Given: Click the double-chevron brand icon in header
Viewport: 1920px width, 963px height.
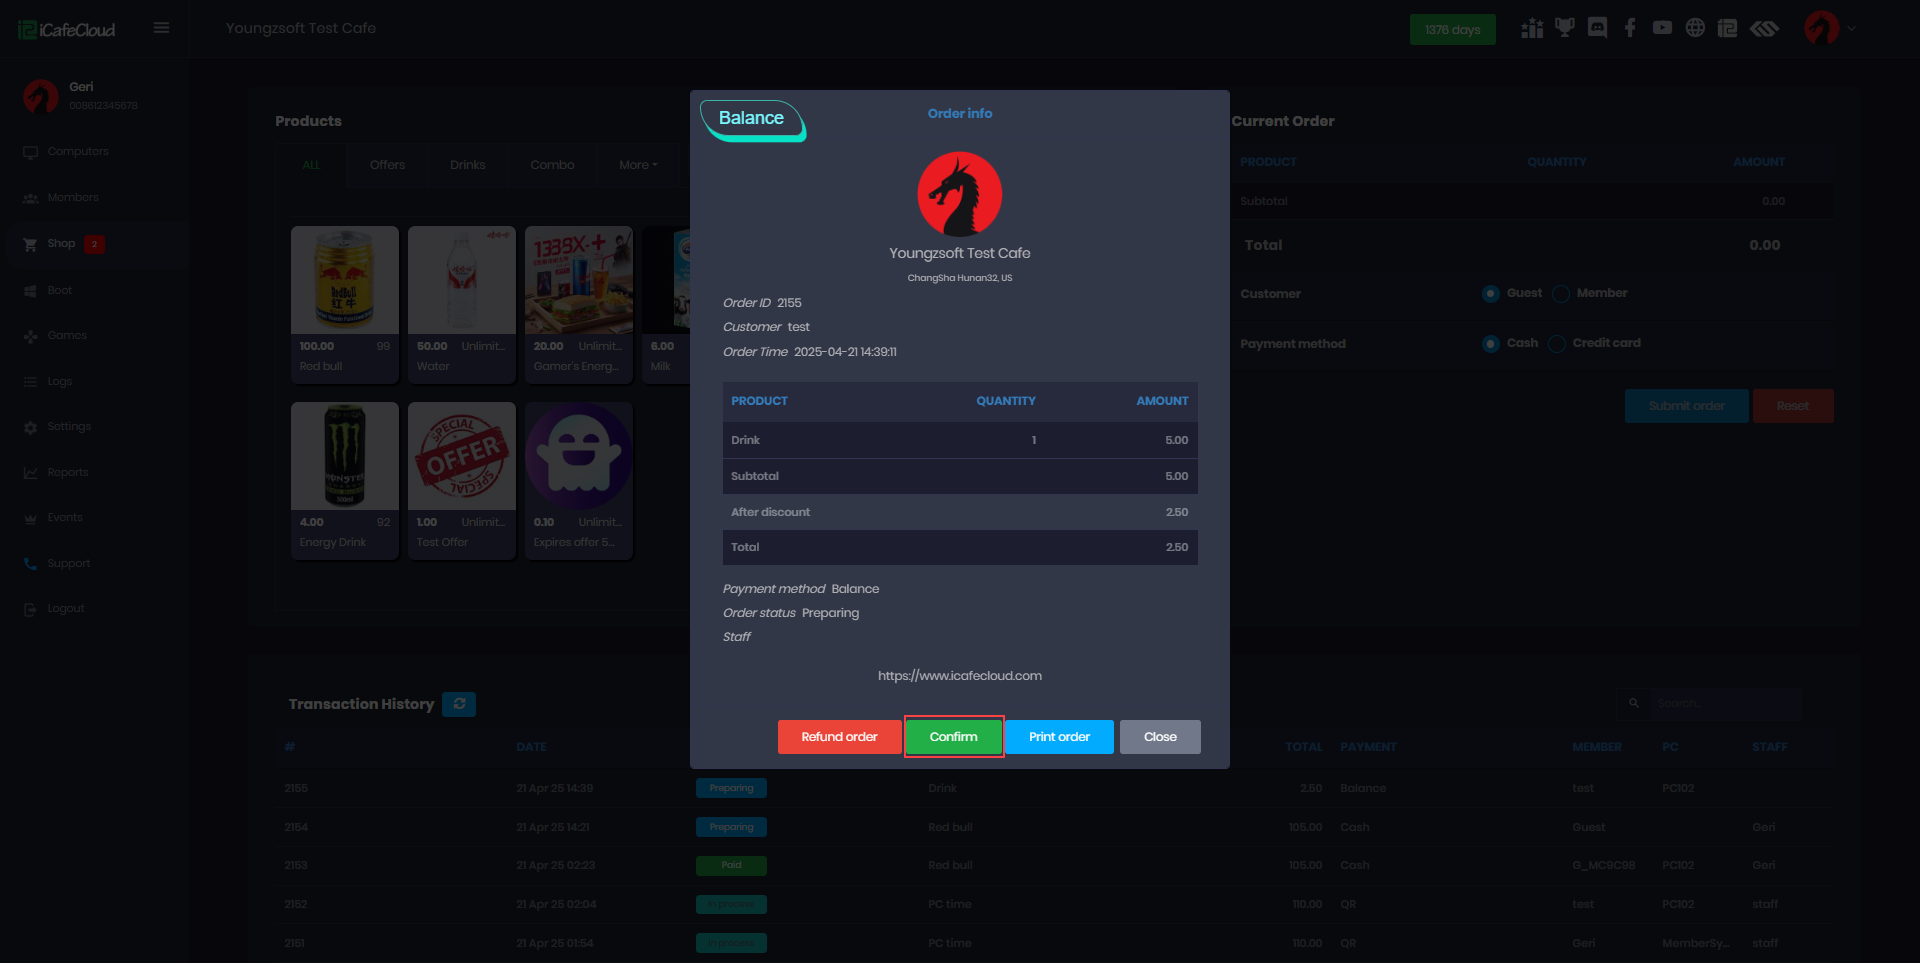Looking at the screenshot, I should (x=1764, y=28).
